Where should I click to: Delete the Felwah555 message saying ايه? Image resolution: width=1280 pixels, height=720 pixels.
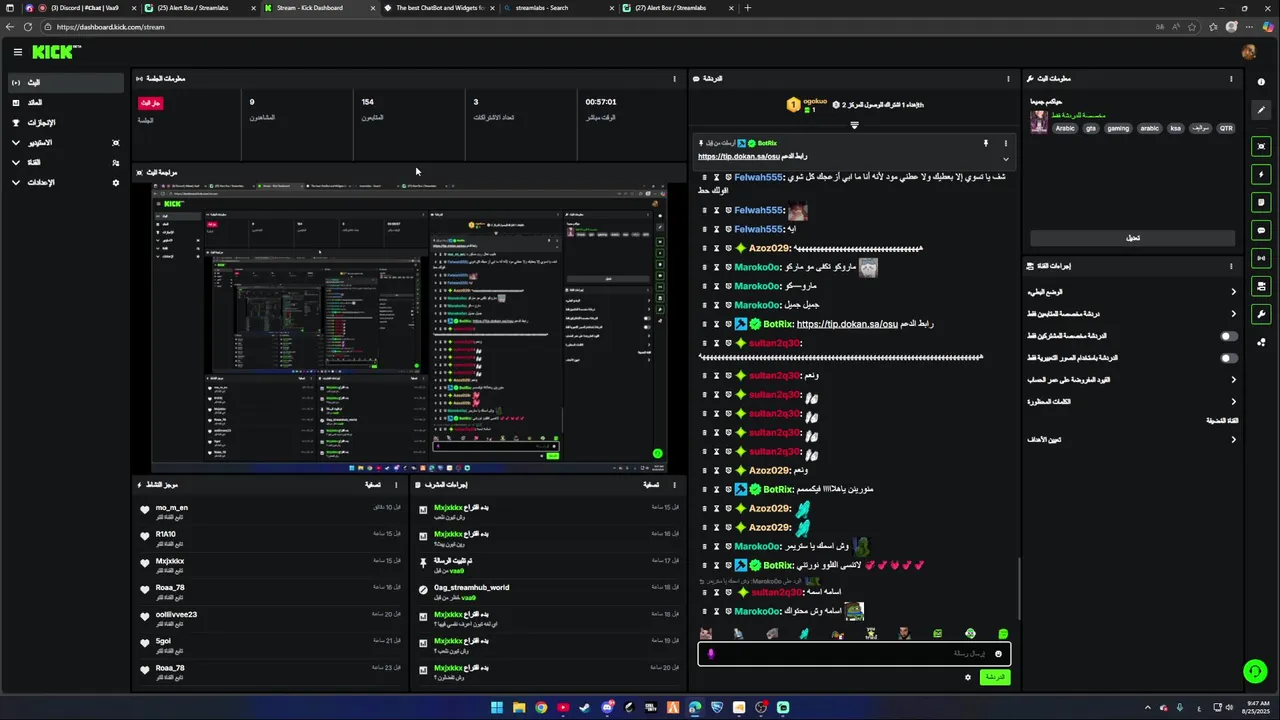click(703, 229)
